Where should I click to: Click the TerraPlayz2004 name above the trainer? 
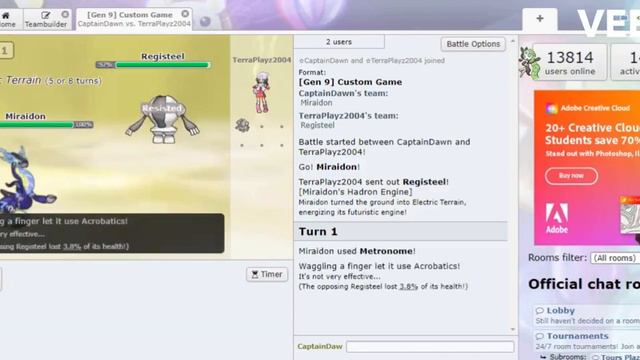[262, 60]
